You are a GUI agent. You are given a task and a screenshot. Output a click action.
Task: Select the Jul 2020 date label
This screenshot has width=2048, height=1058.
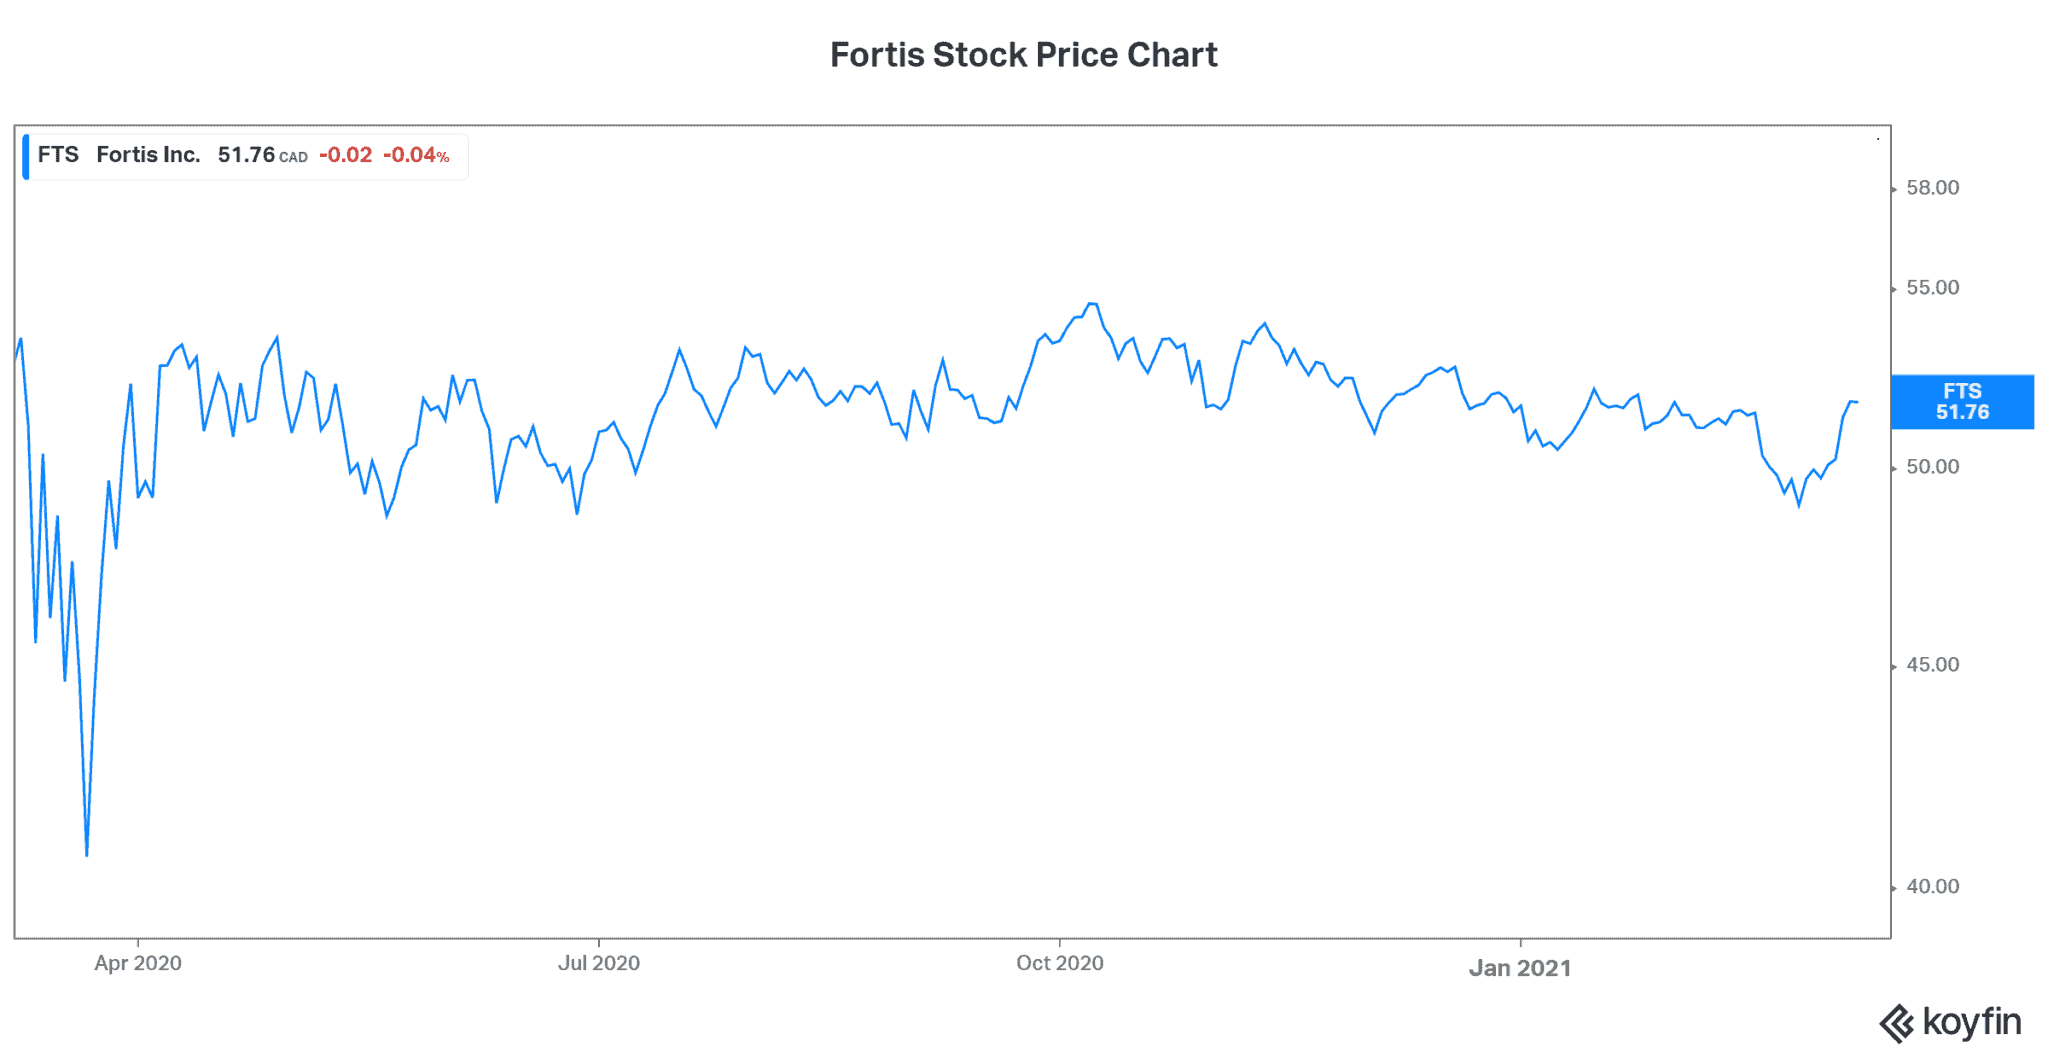click(598, 963)
